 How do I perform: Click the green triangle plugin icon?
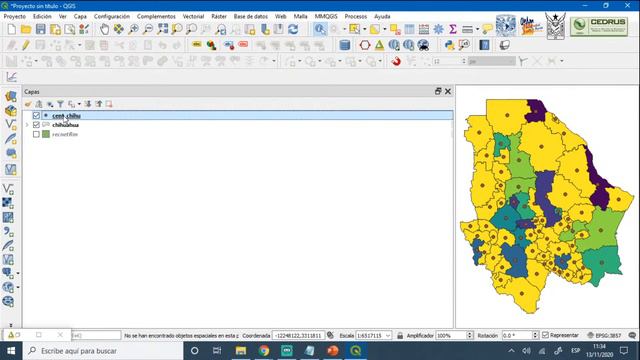379,45
